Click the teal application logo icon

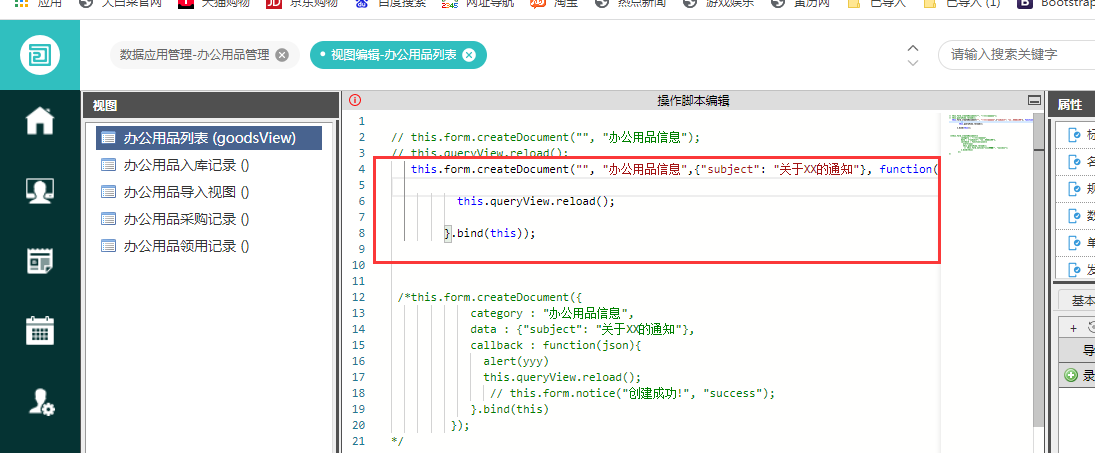click(40, 54)
